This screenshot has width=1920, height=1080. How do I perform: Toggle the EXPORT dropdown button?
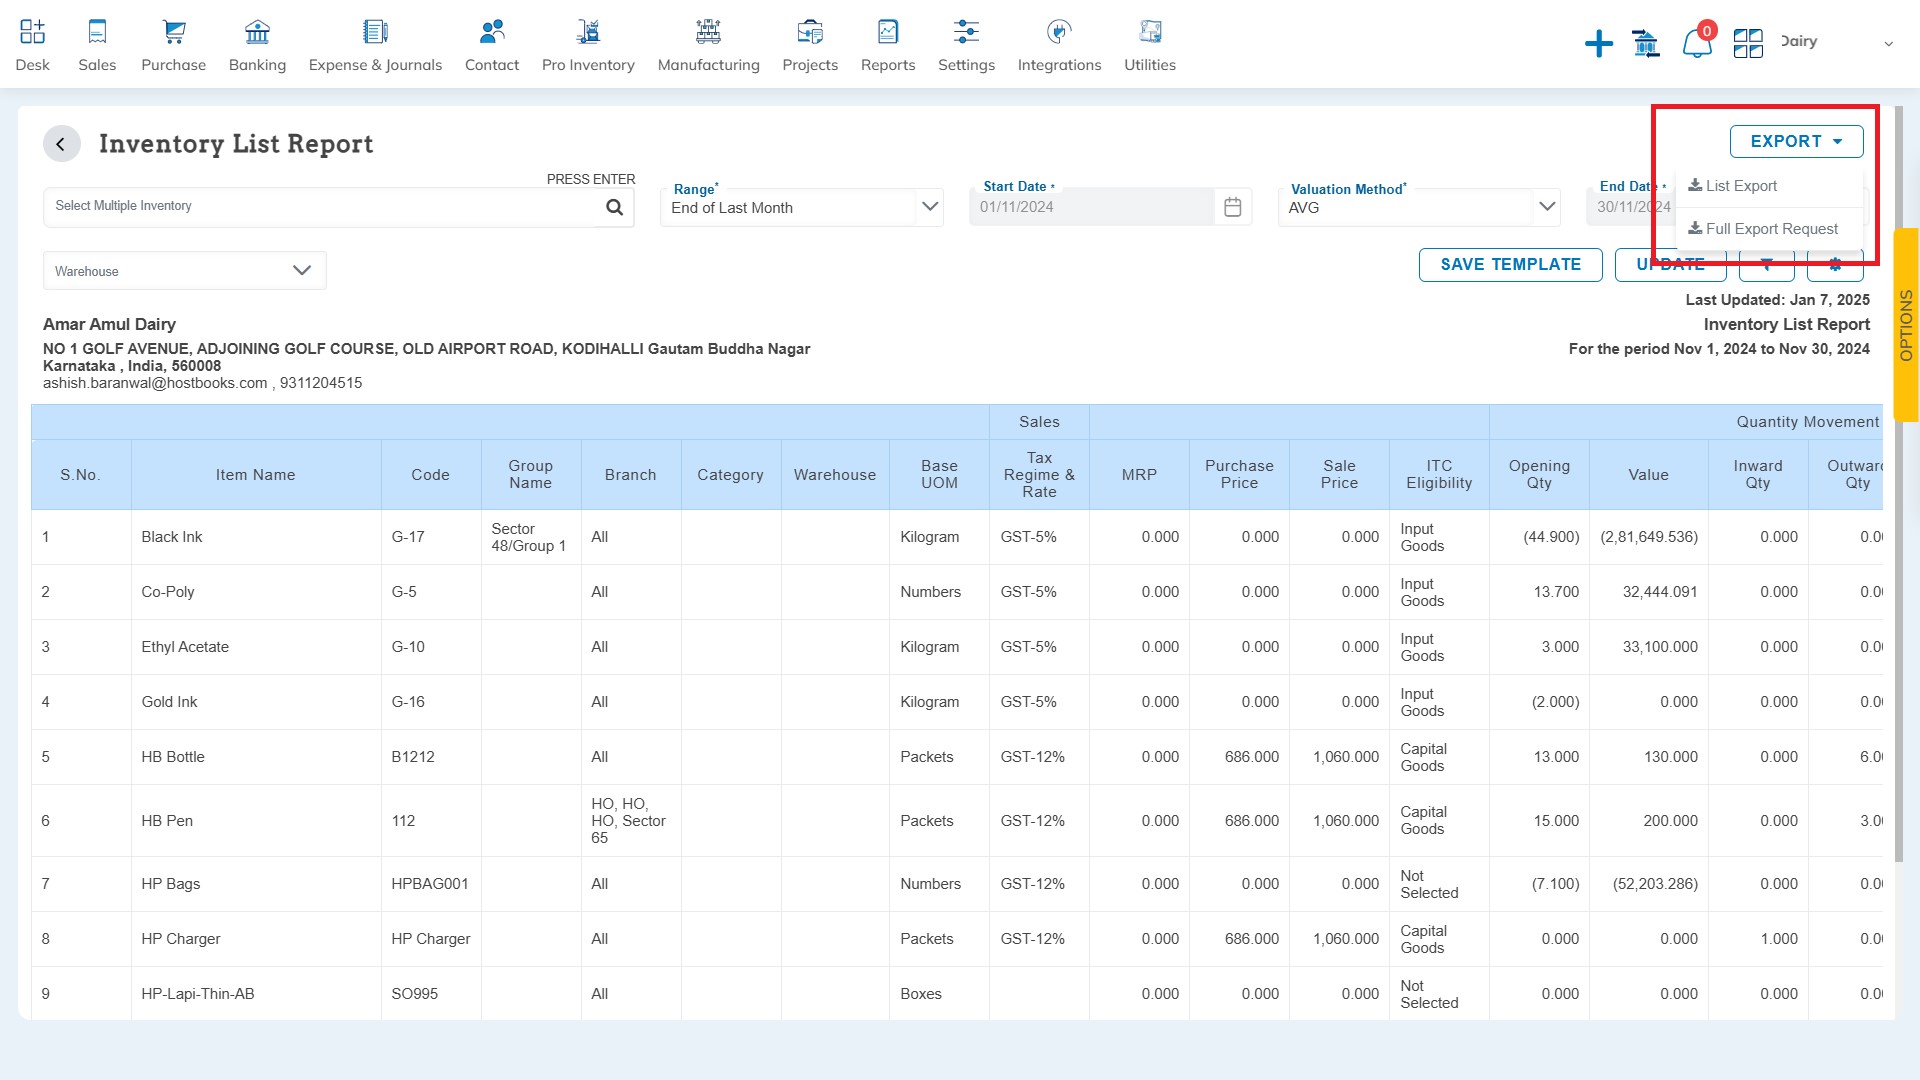point(1796,141)
